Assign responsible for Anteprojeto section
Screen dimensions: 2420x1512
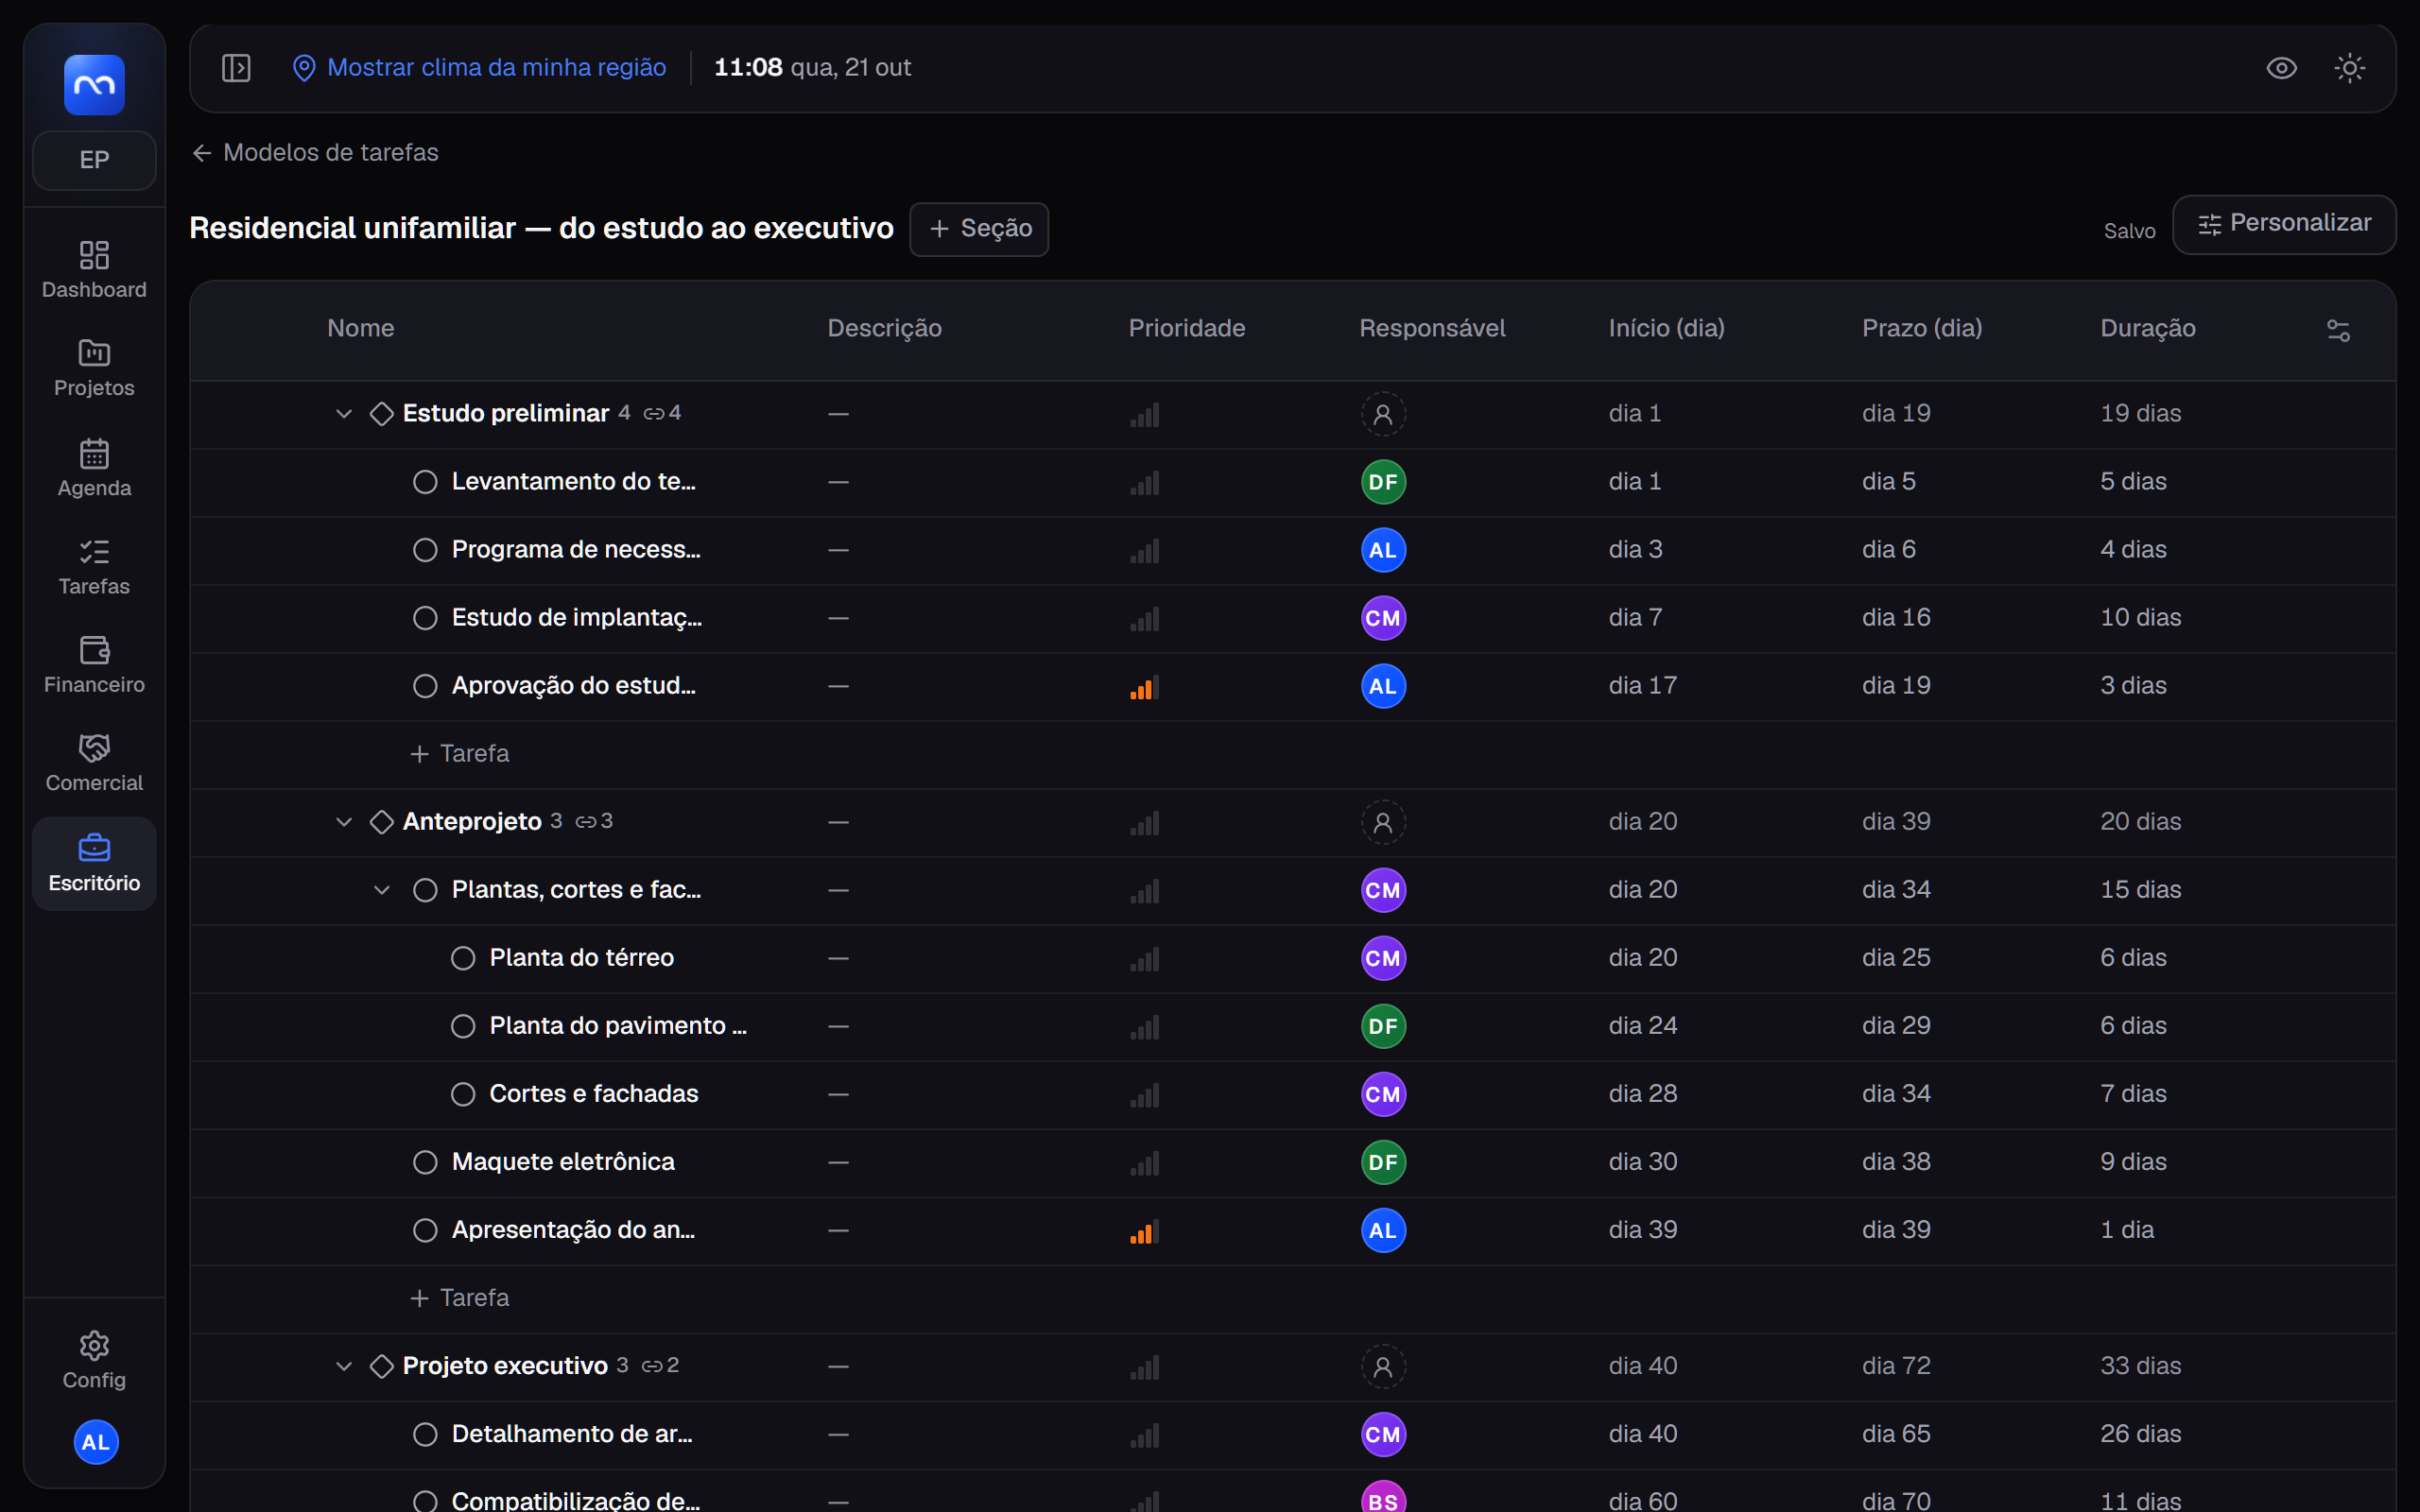point(1383,822)
